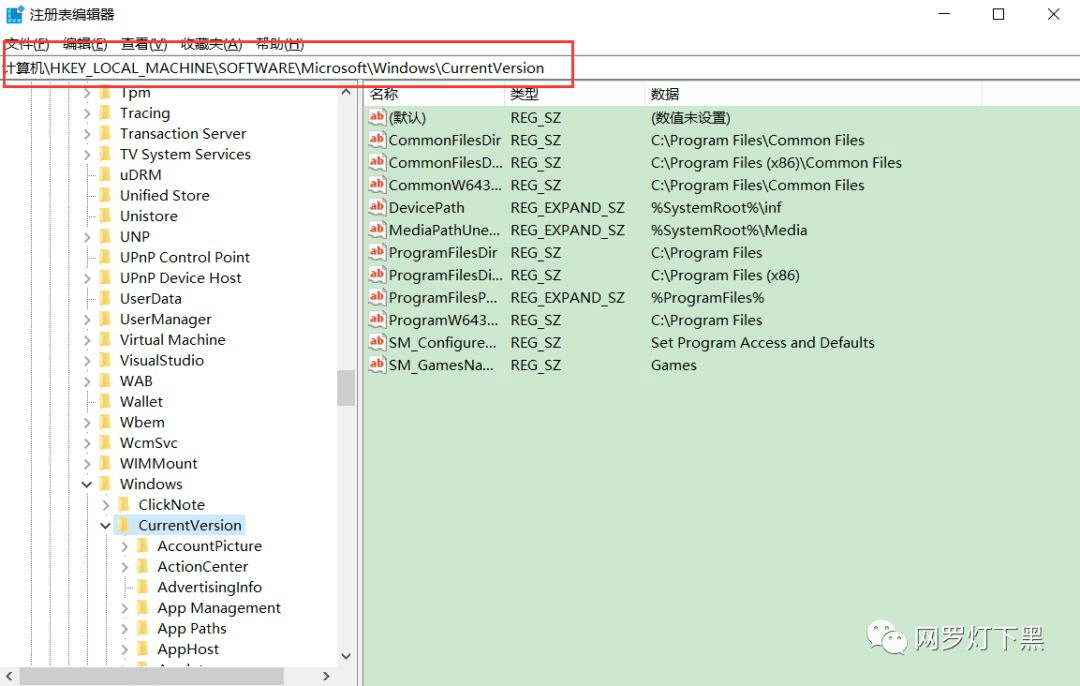Sort values by the 名称 column header
Screen dimensions: 1080x686
434,94
